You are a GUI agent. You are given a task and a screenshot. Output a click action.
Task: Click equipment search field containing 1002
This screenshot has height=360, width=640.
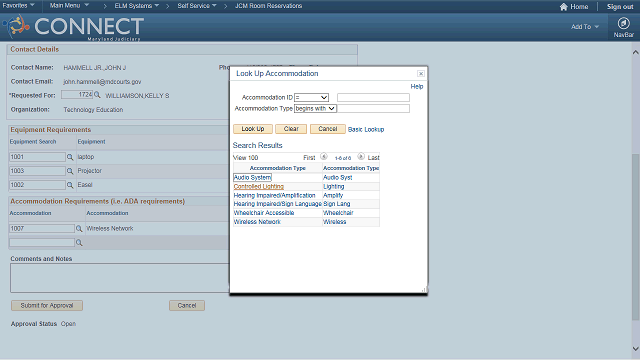(x=37, y=185)
